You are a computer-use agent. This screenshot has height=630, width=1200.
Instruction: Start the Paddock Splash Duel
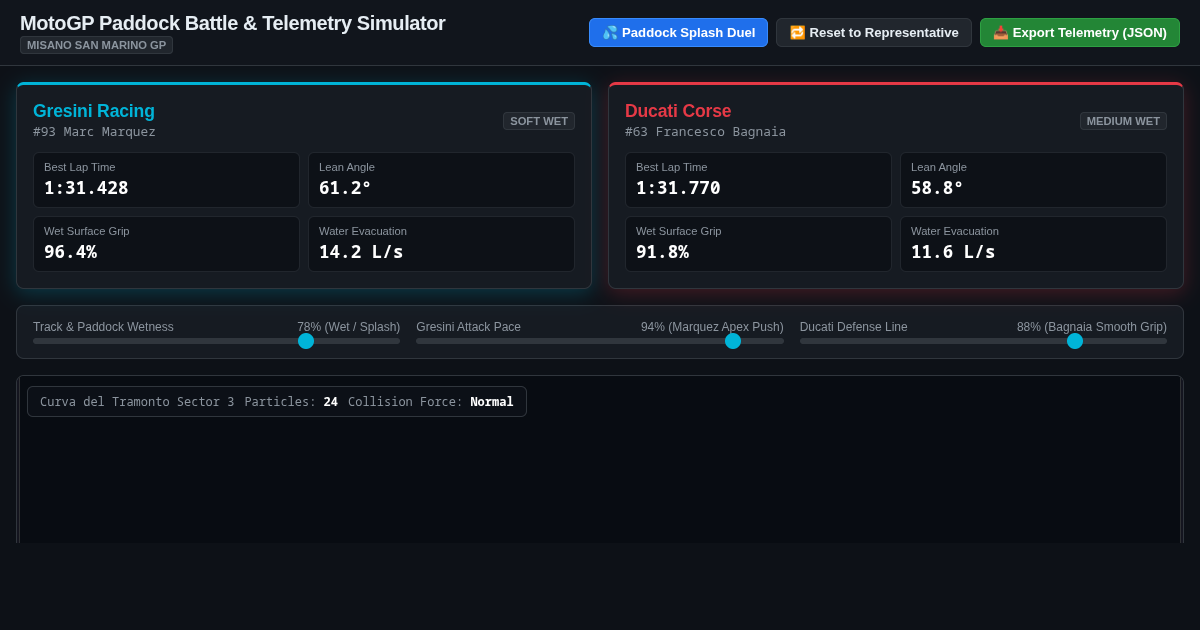(678, 32)
